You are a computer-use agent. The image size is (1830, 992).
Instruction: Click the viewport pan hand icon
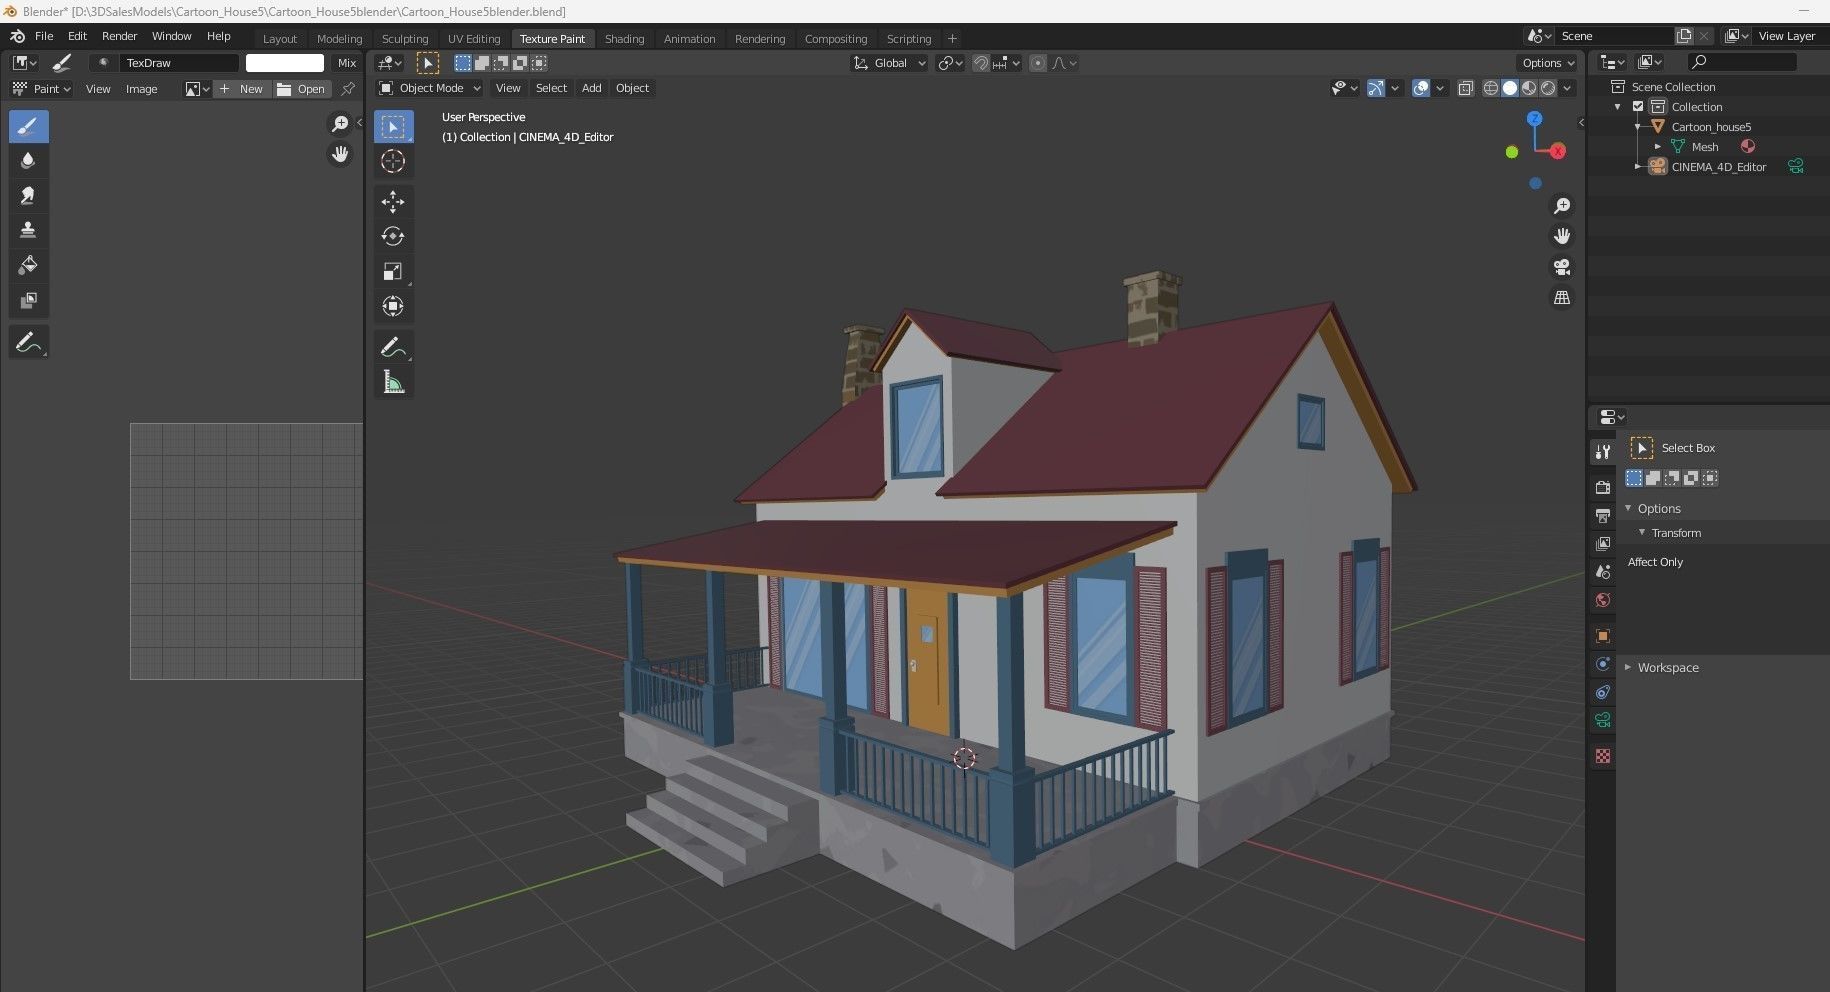tap(1561, 237)
